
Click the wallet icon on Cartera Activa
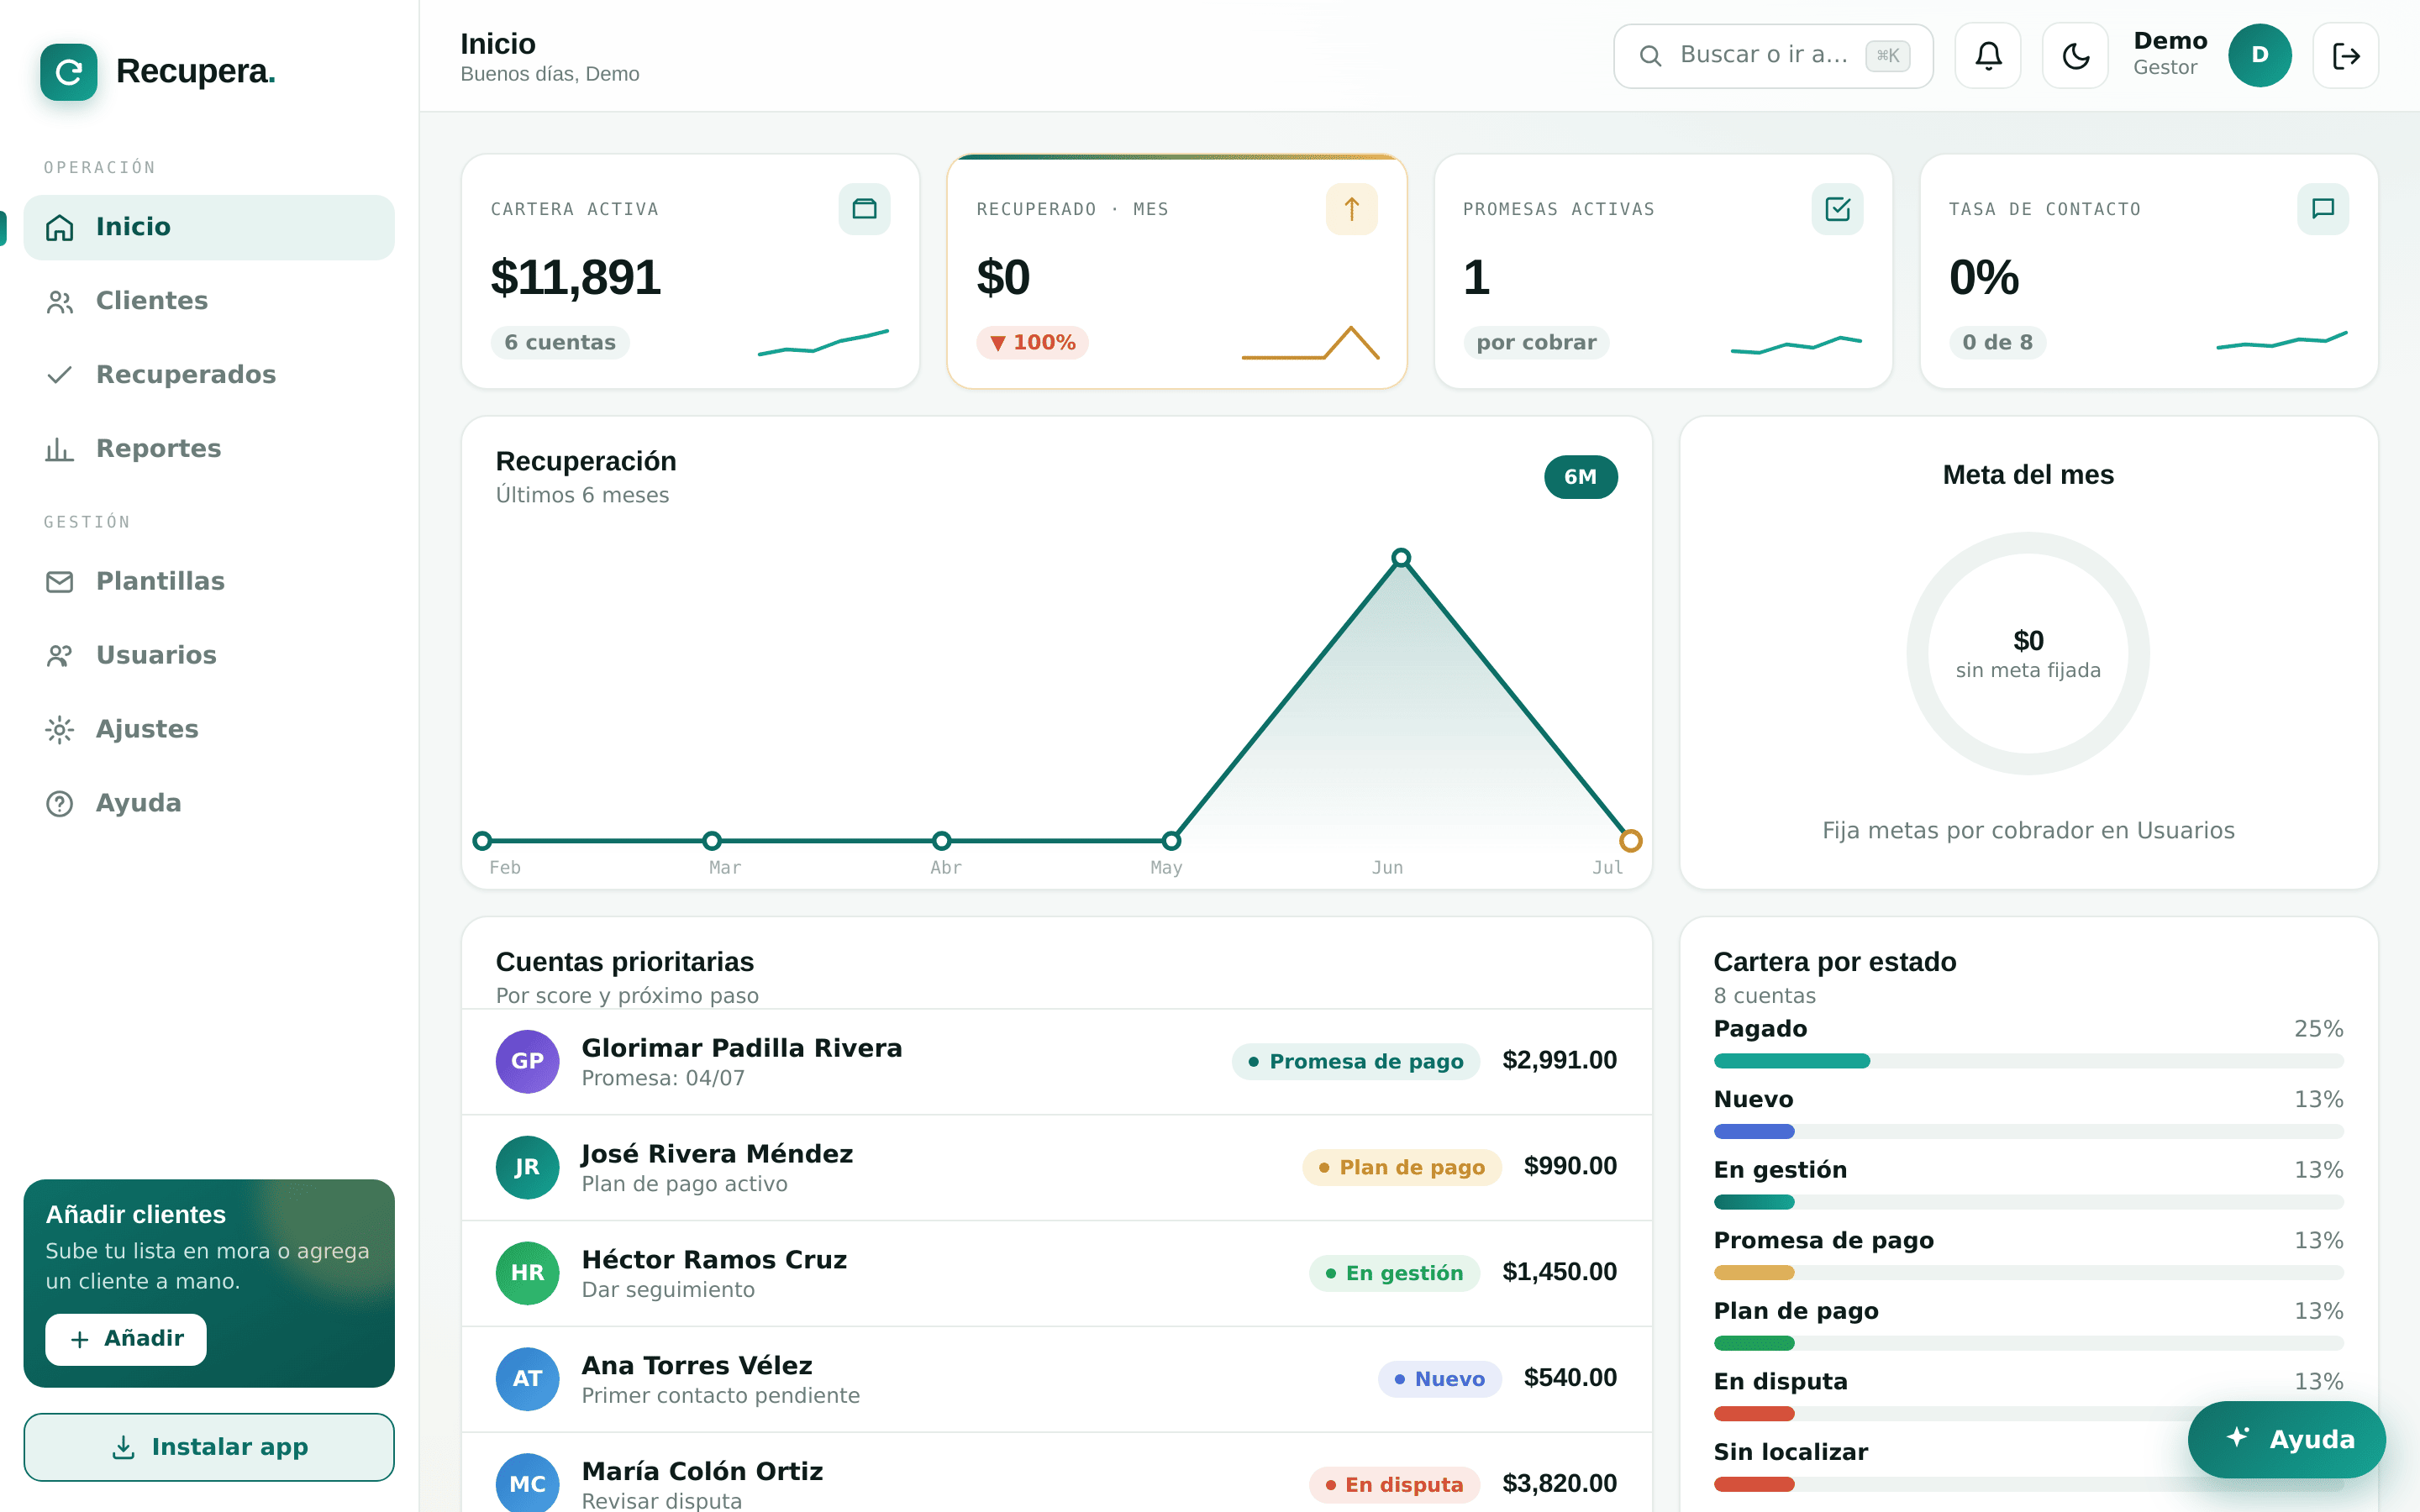point(864,209)
